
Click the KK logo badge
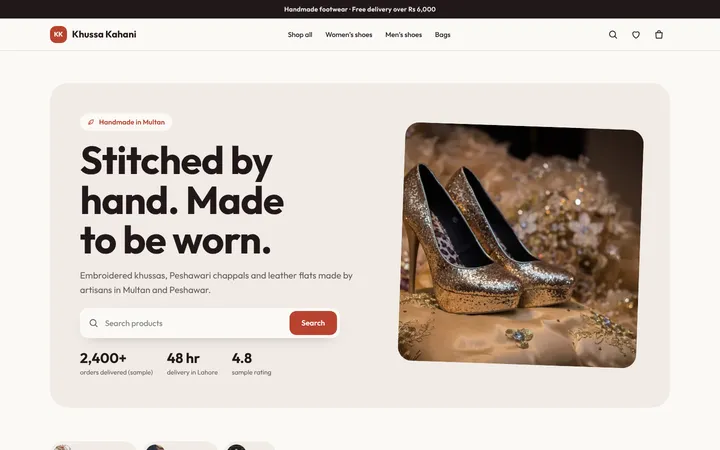point(58,34)
